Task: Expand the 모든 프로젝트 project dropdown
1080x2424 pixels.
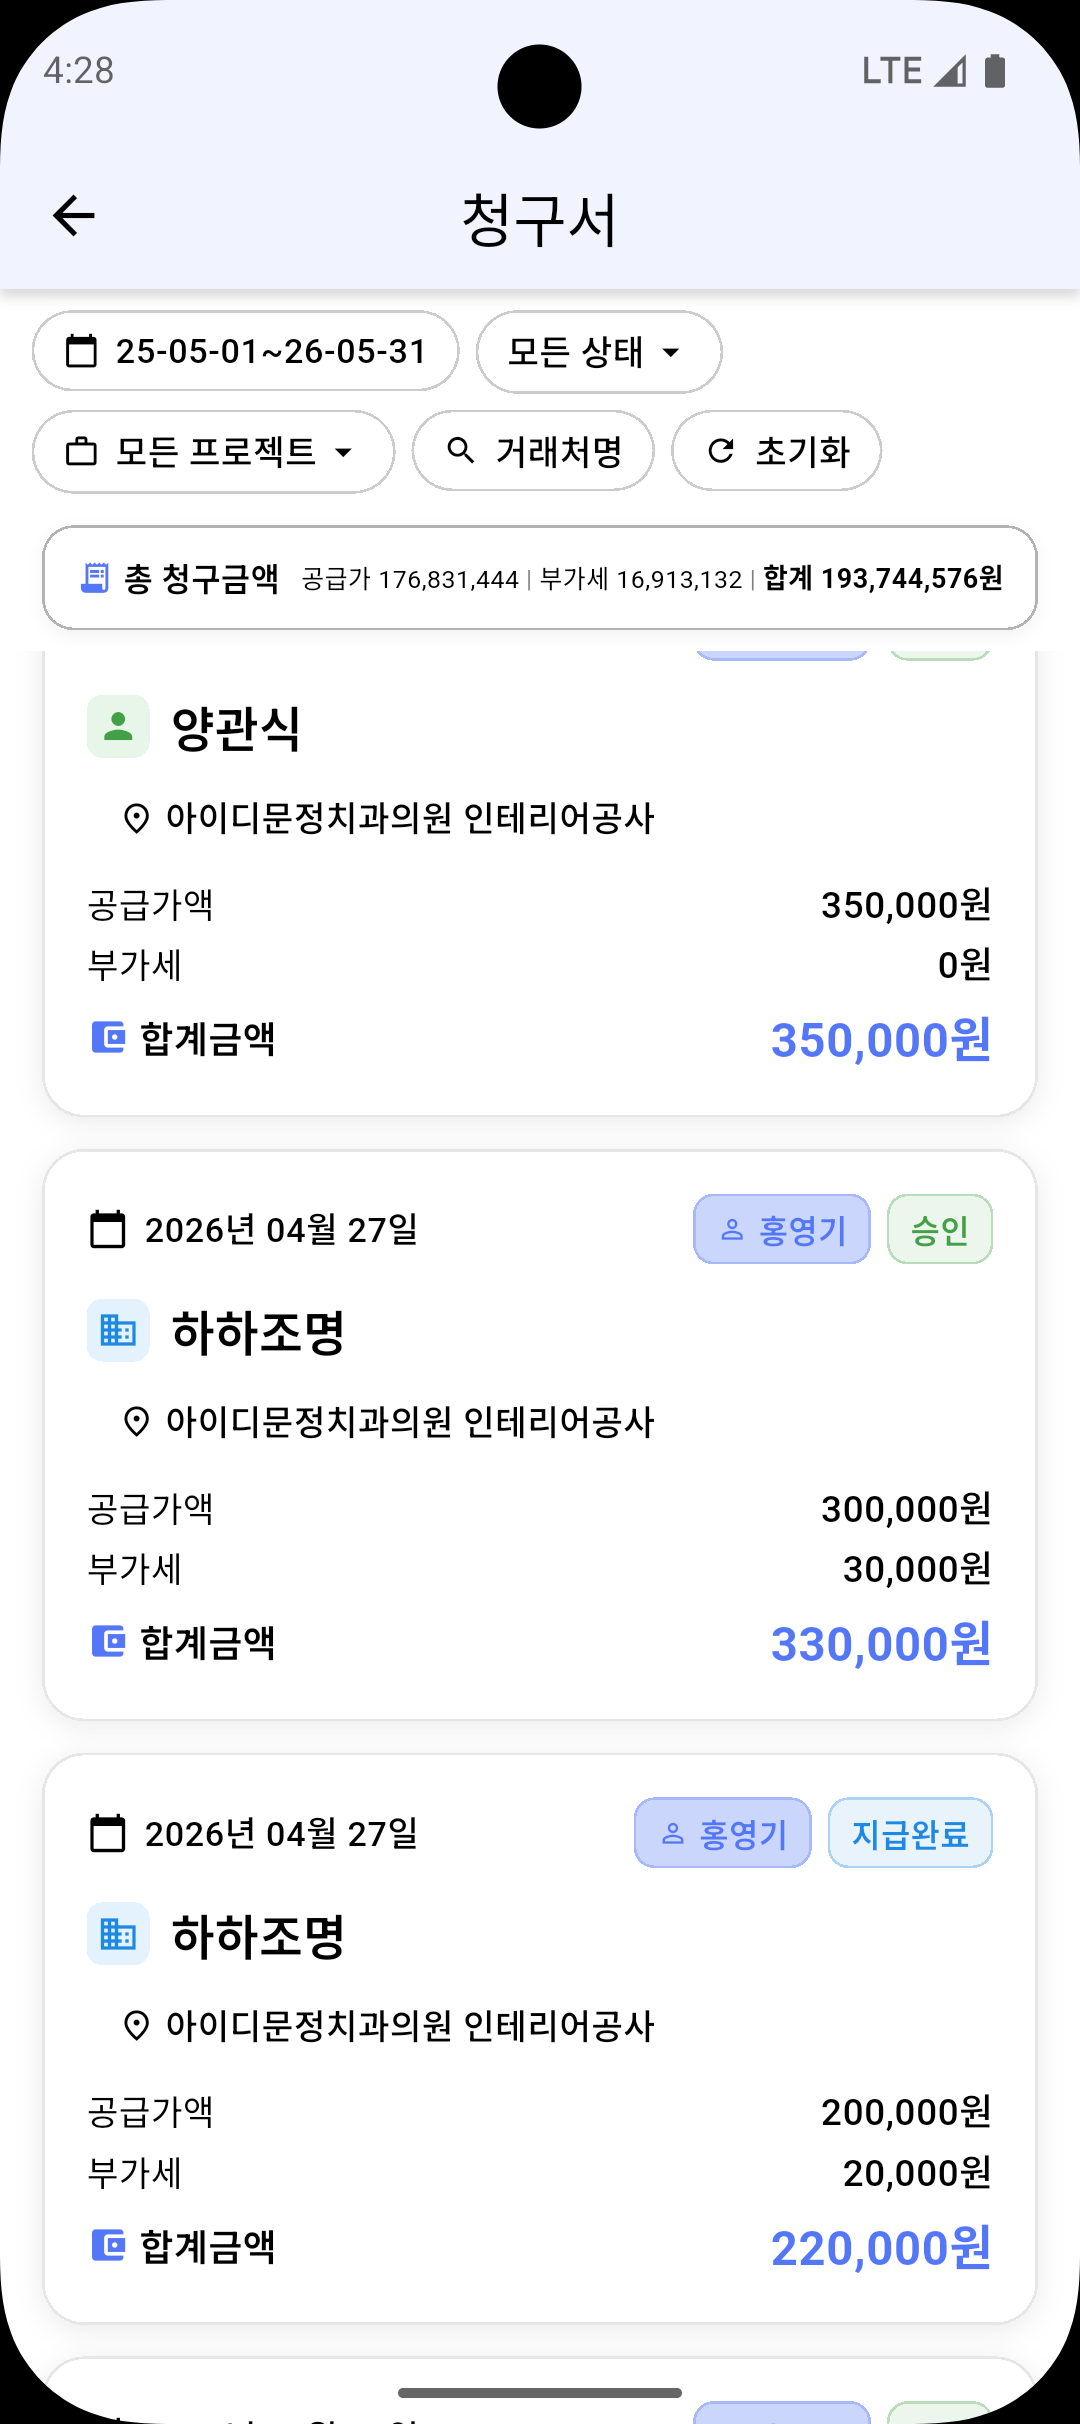Action: 214,451
